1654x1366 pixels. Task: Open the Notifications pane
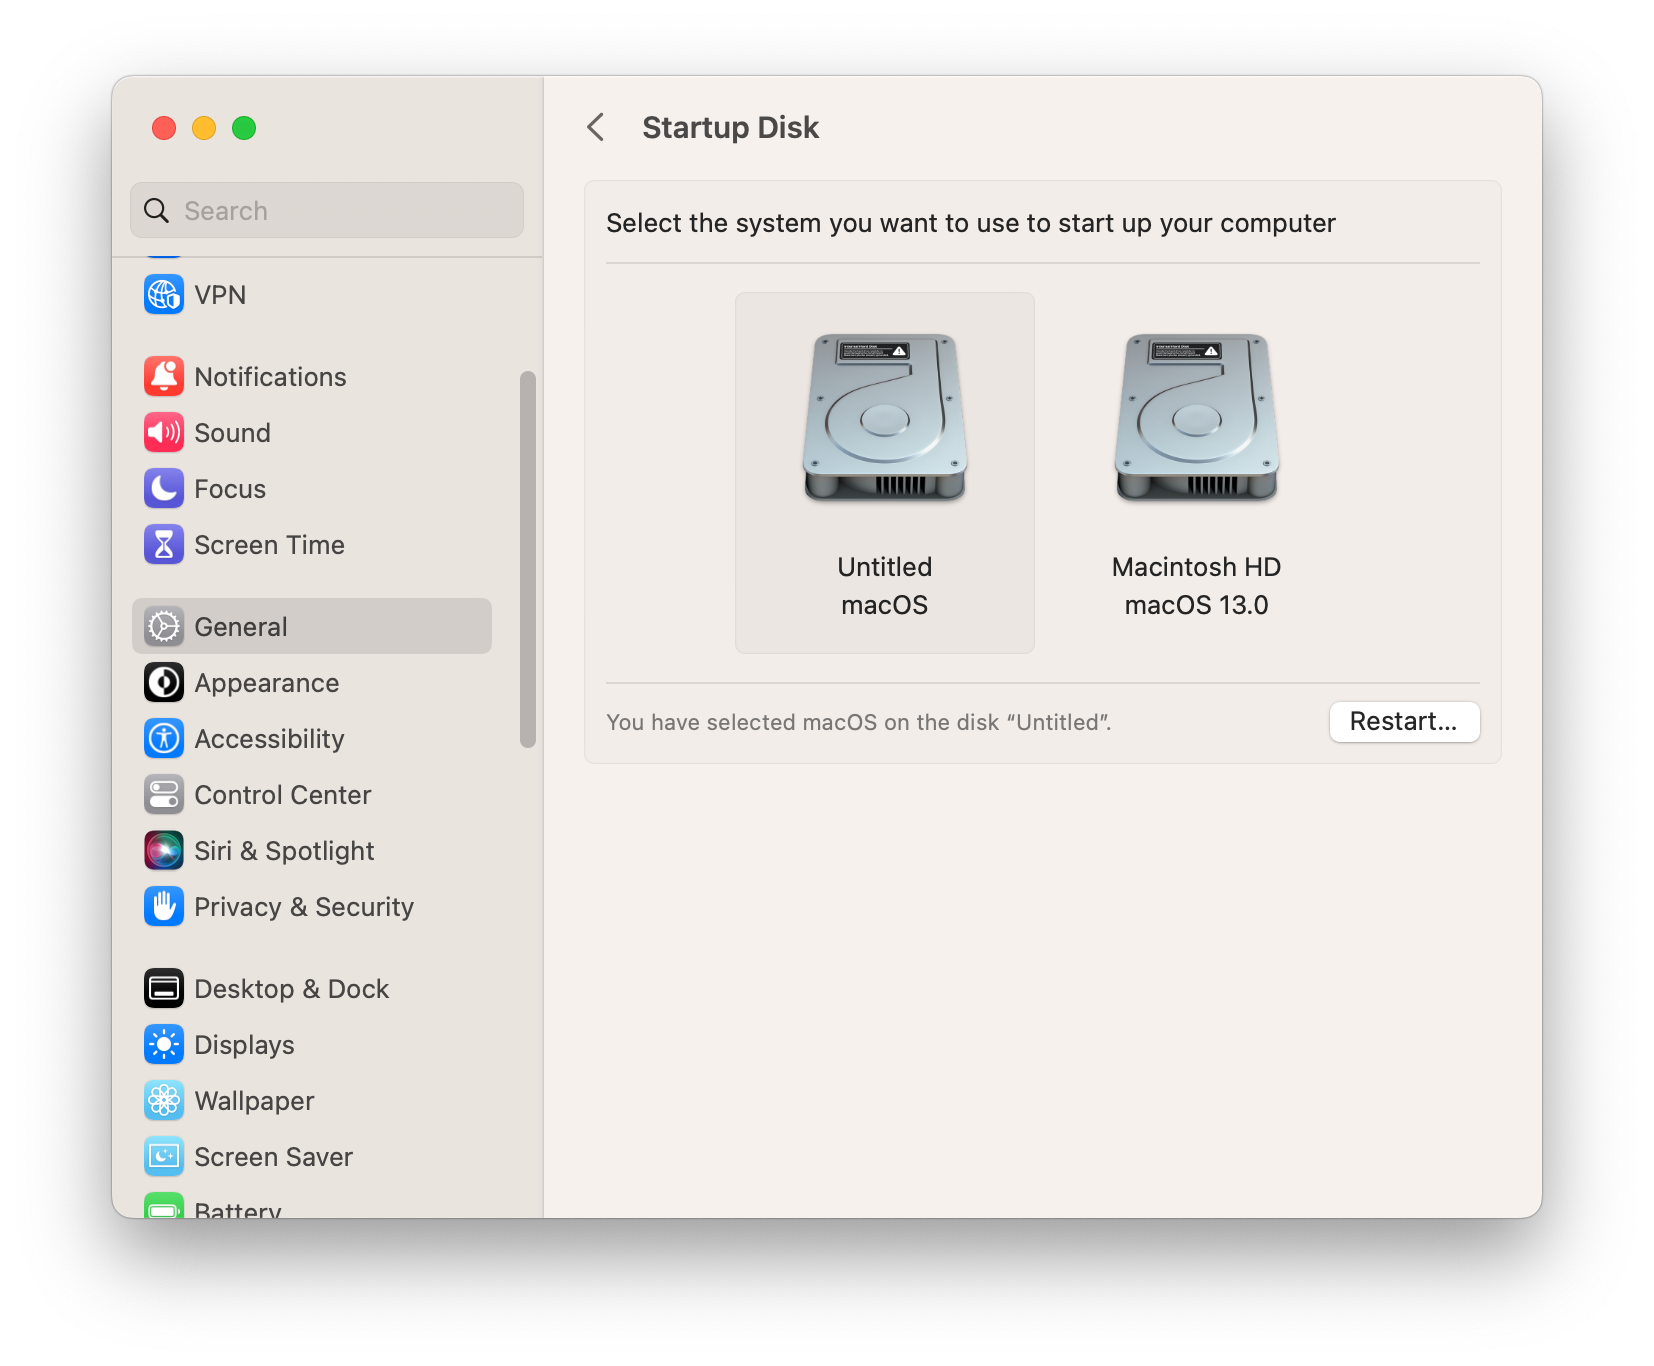tap(312, 377)
